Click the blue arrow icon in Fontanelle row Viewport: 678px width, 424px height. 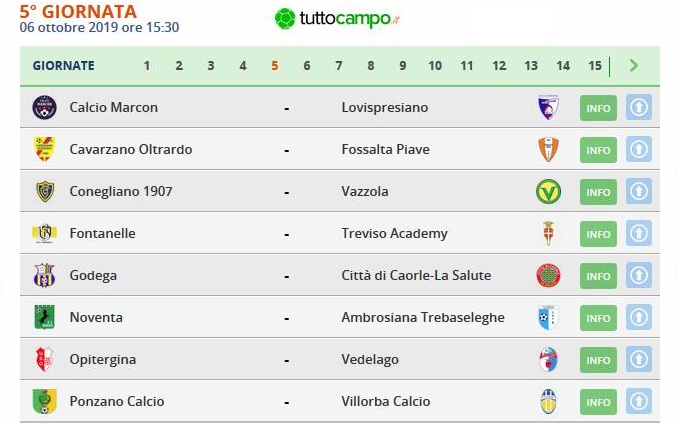[x=639, y=233]
